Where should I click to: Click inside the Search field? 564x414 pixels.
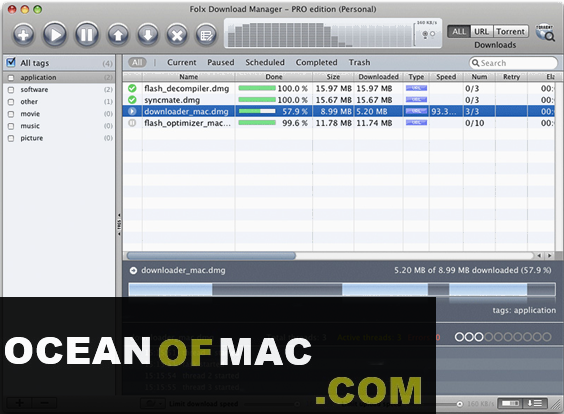(513, 63)
